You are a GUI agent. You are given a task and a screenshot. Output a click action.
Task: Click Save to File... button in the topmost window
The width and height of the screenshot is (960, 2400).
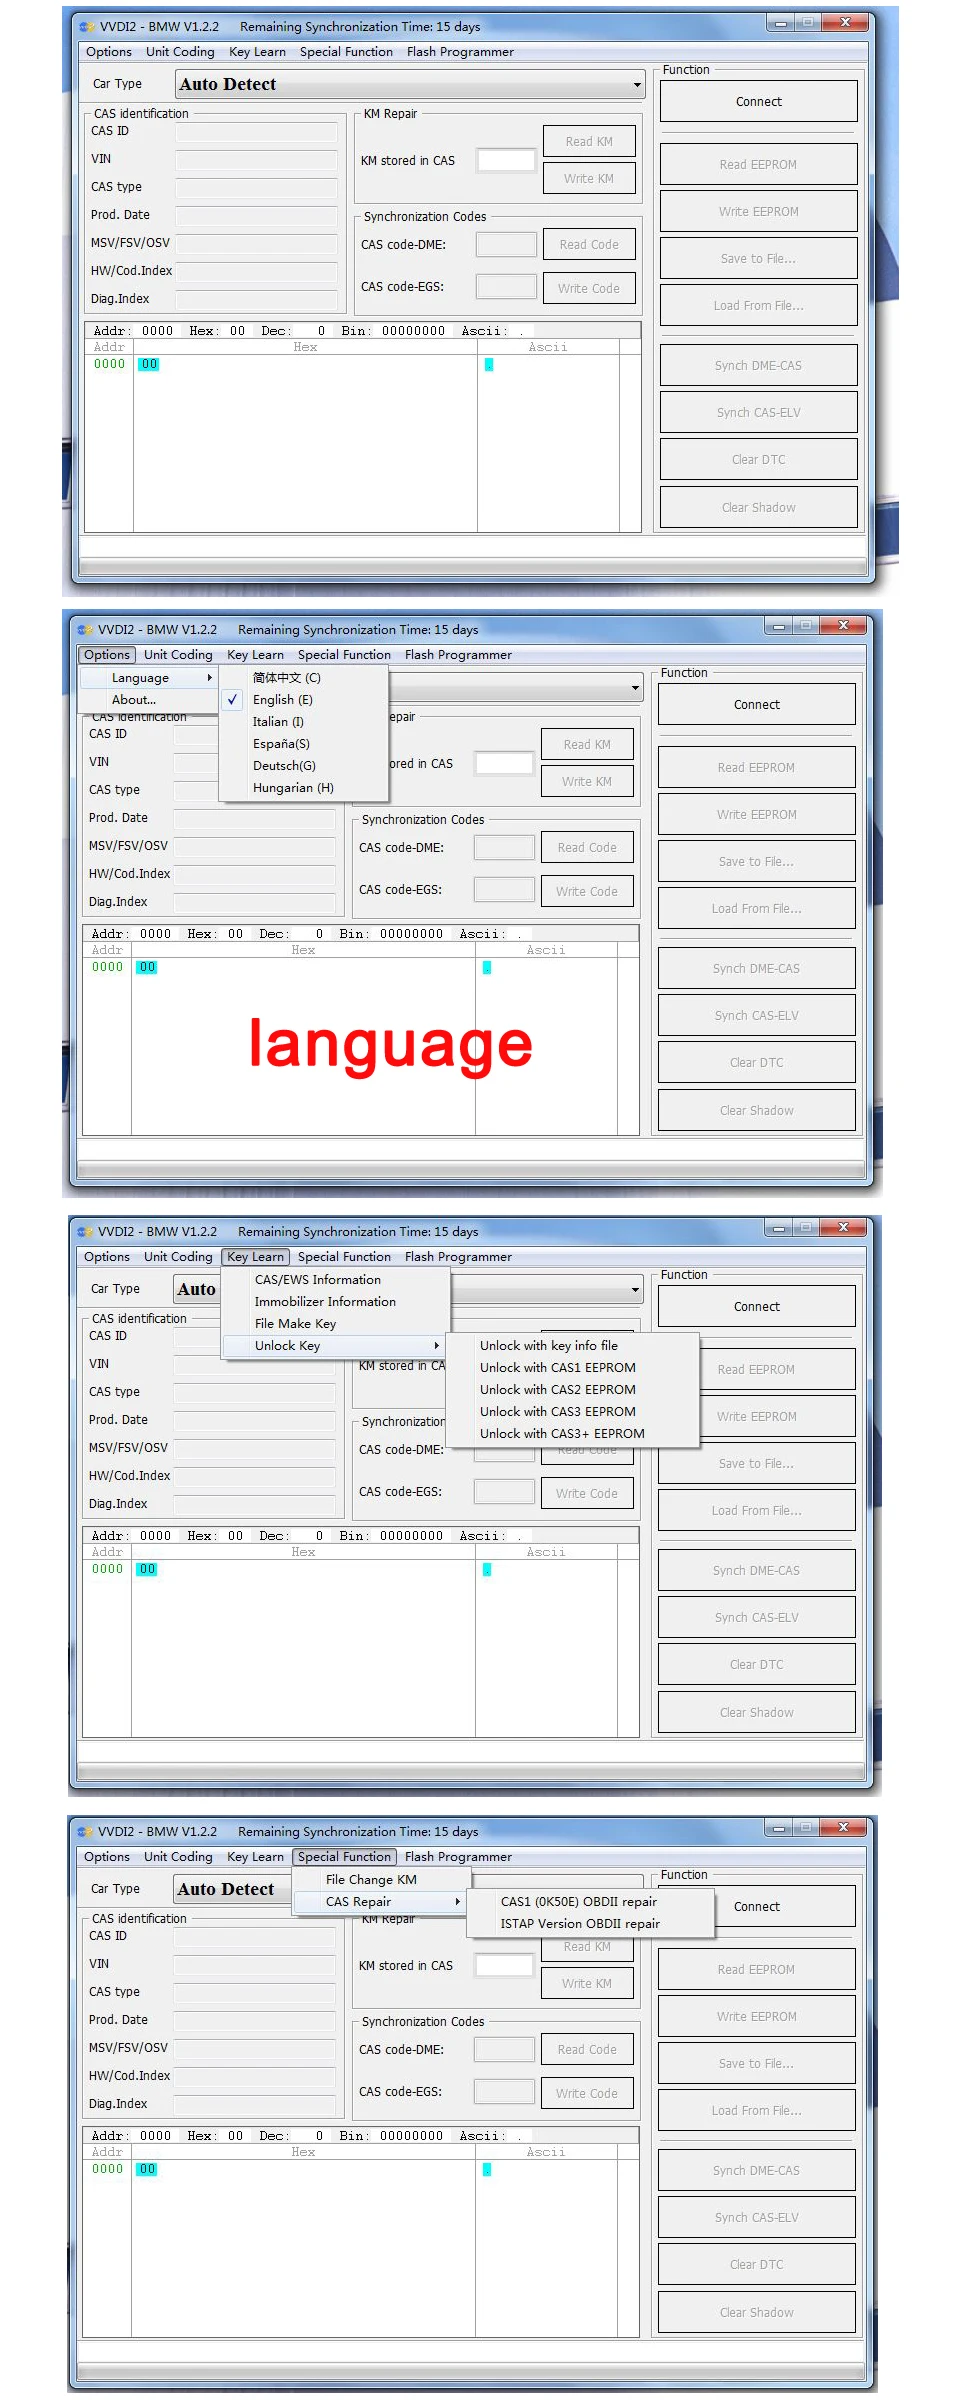tap(759, 259)
